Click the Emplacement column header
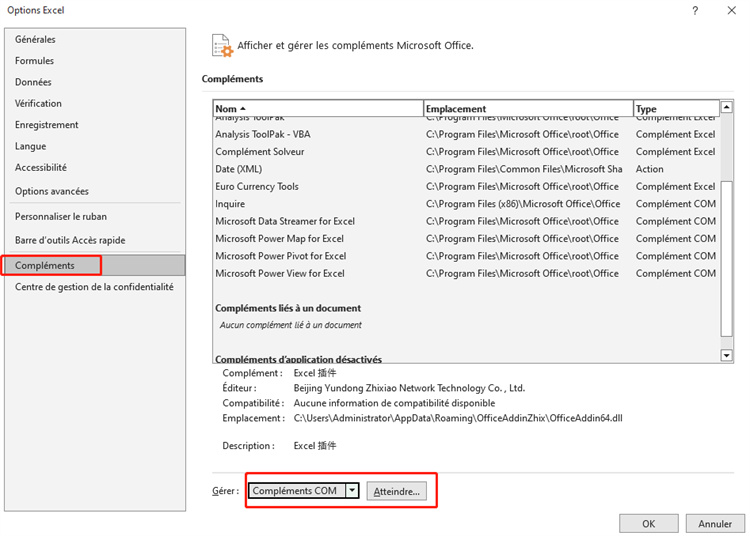Screen dimensions: 750x536 click(x=529, y=109)
